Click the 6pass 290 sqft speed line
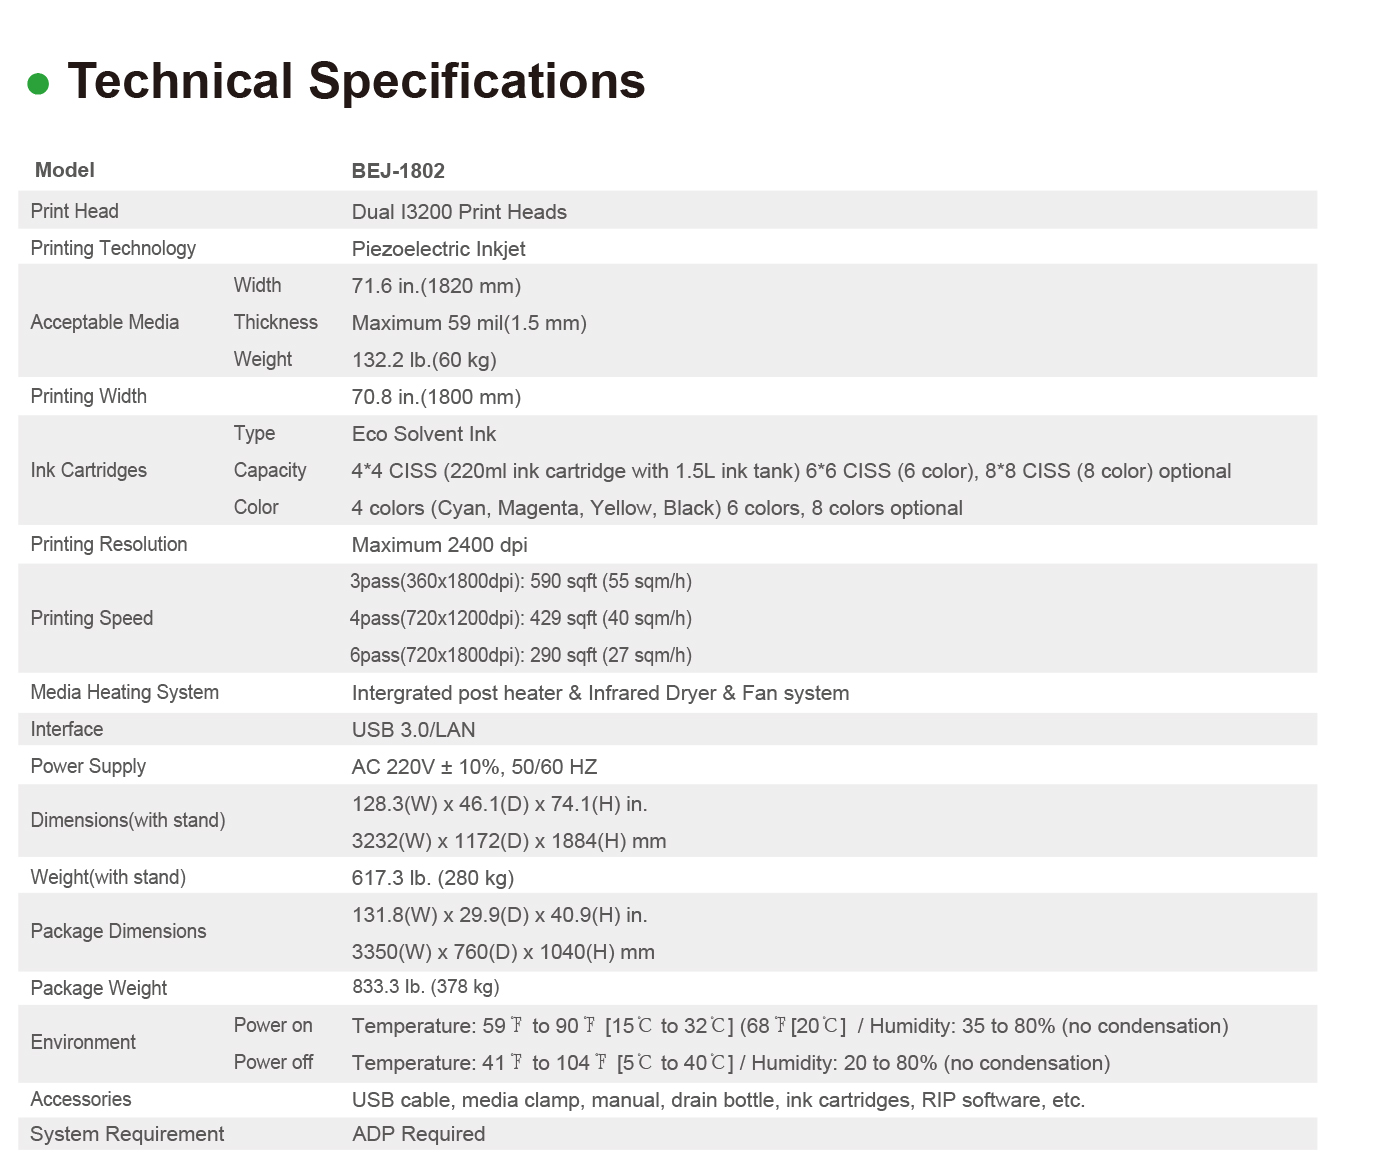Viewport: 1384px width, 1154px height. [520, 655]
